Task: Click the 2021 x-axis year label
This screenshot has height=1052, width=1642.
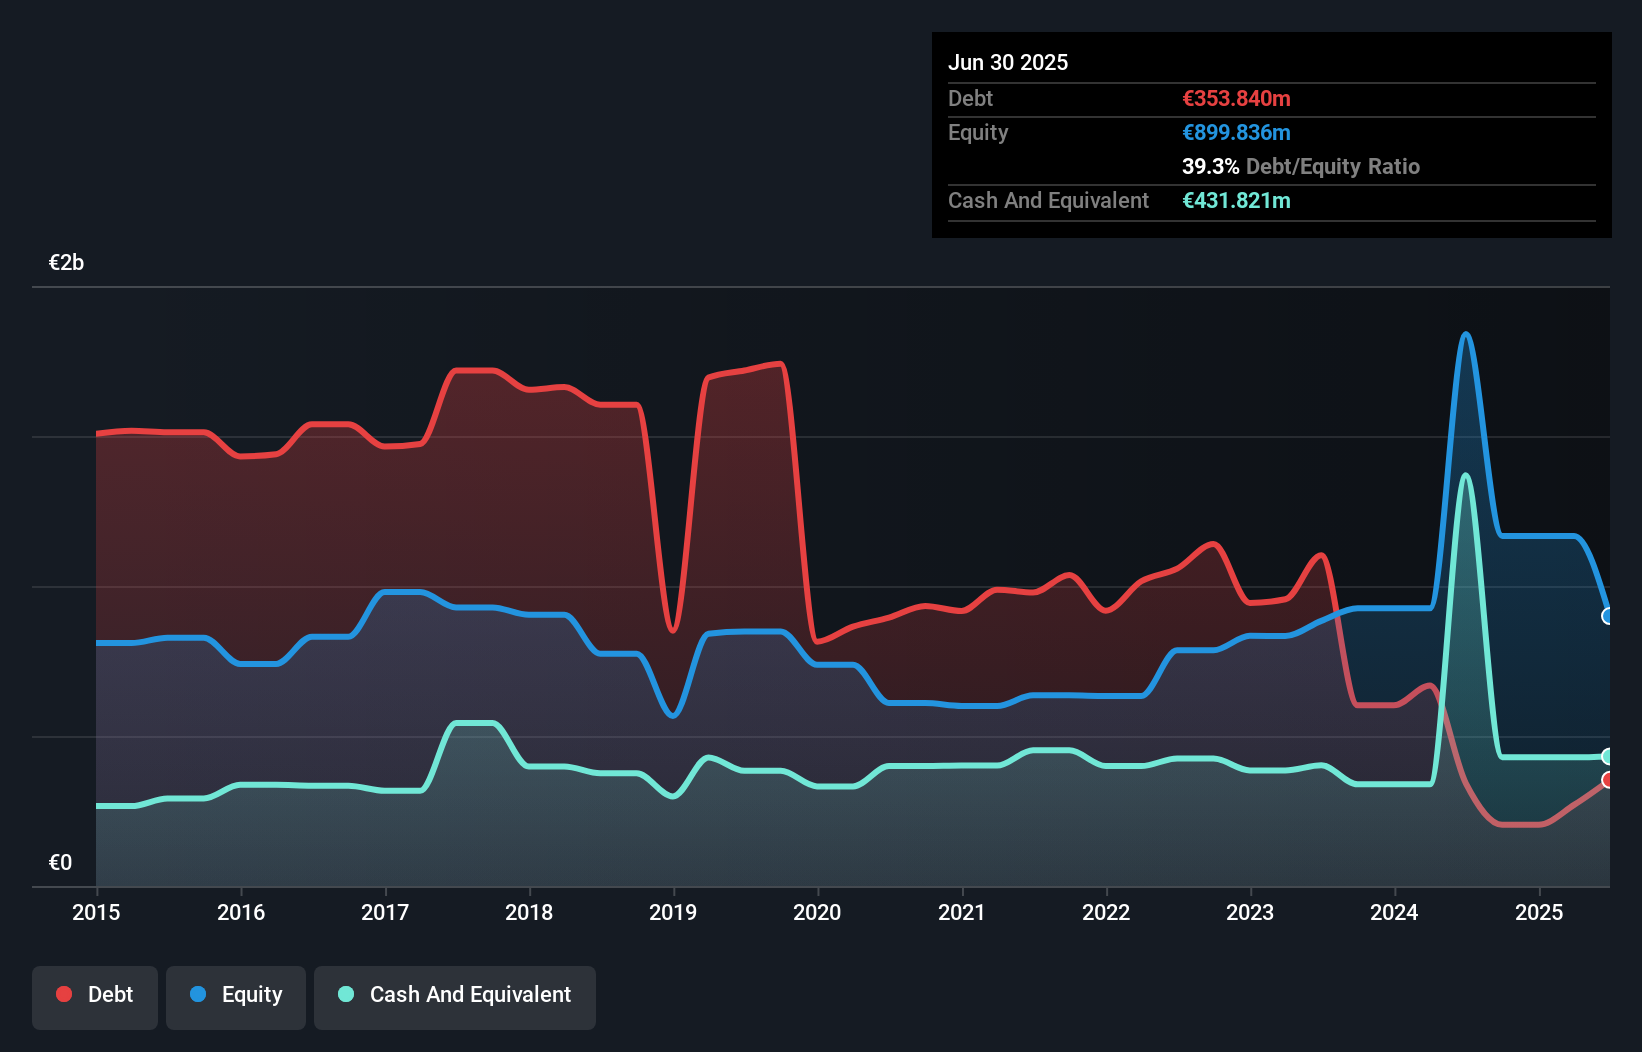Action: pos(961,912)
